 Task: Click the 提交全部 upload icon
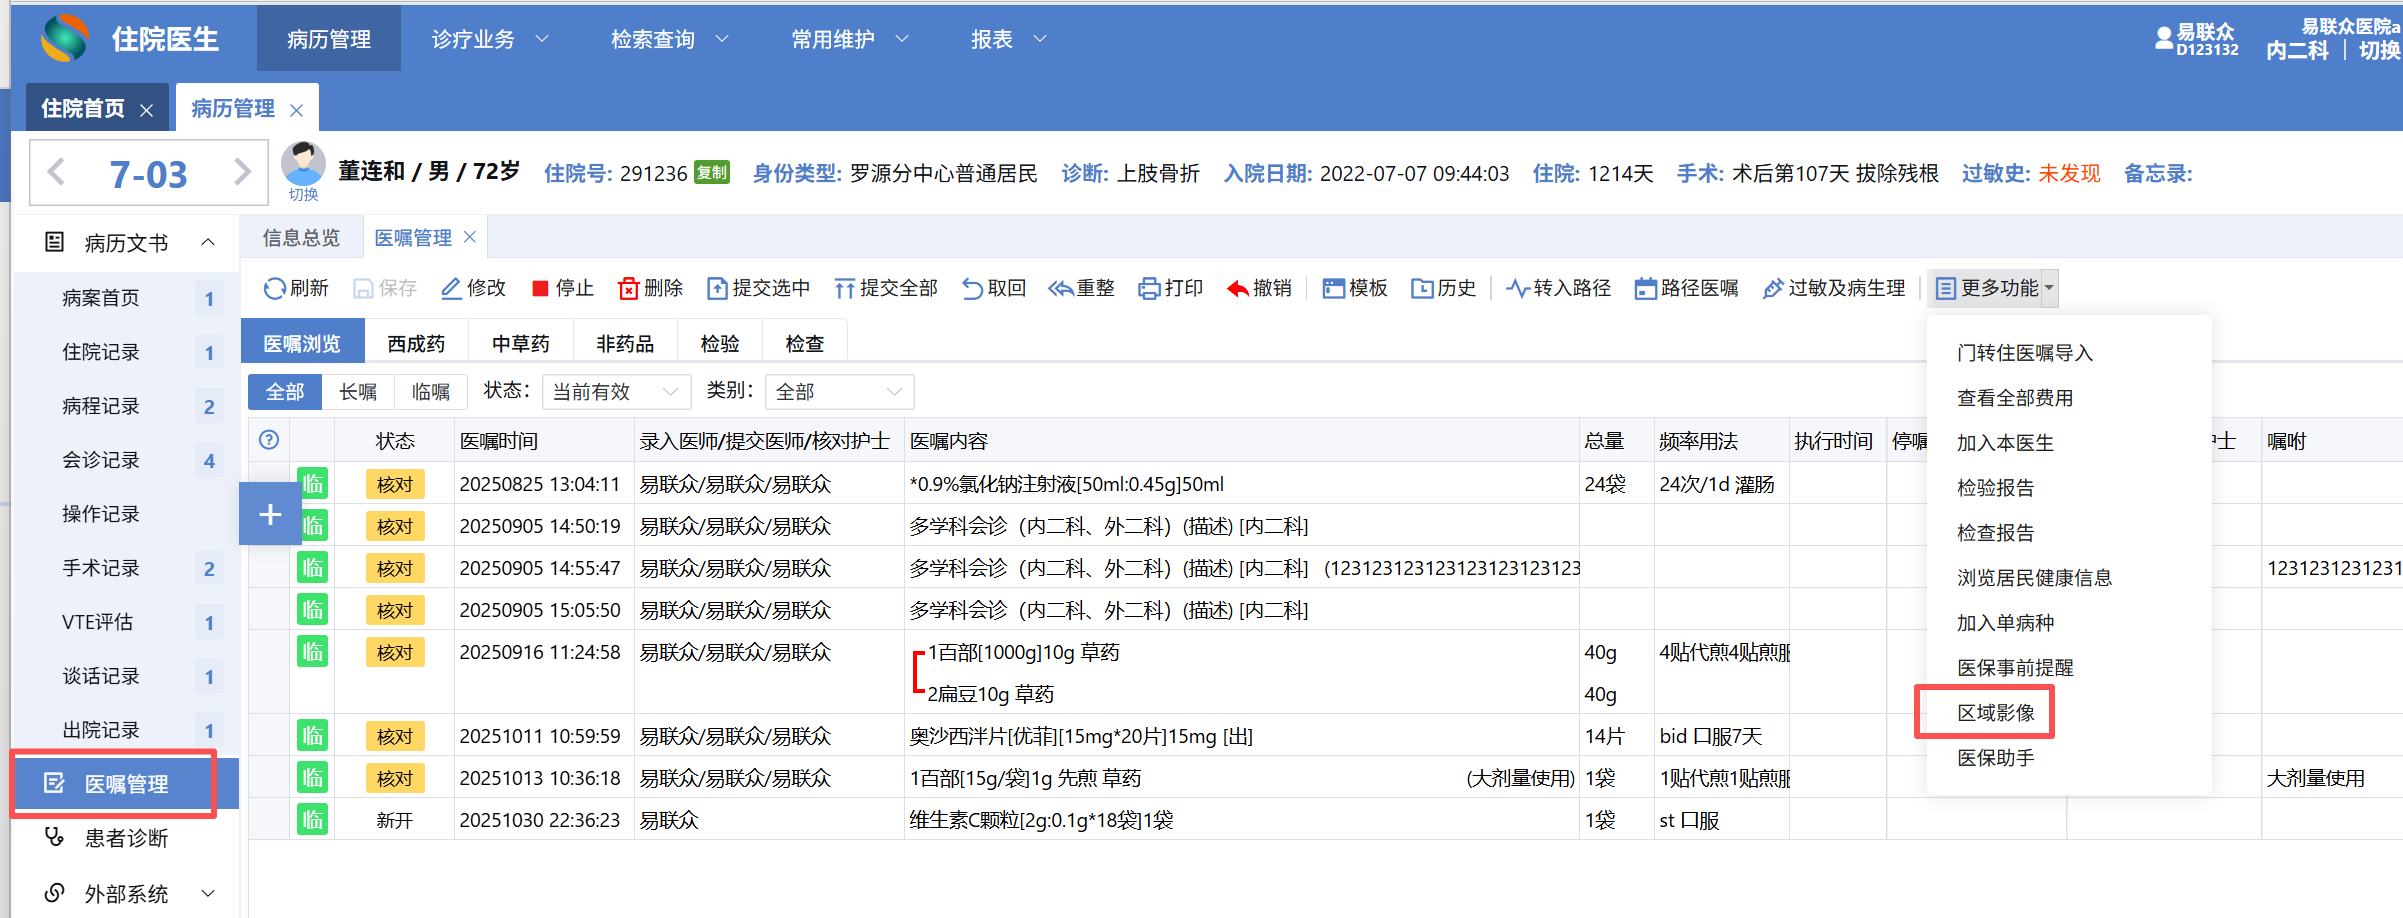(845, 289)
